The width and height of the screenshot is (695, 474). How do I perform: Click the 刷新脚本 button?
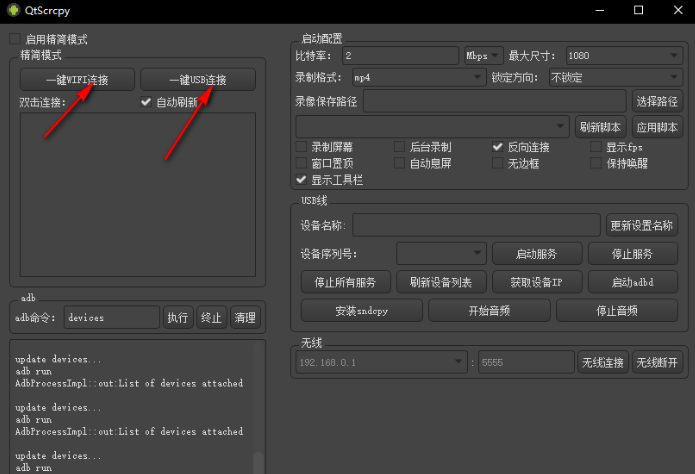click(601, 127)
